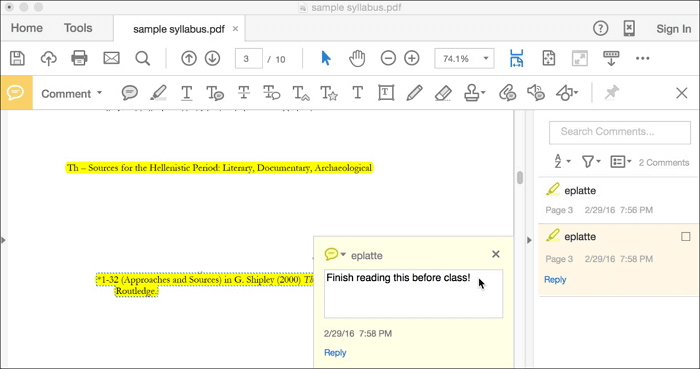
Task: Click the Sign In button
Action: 674,29
